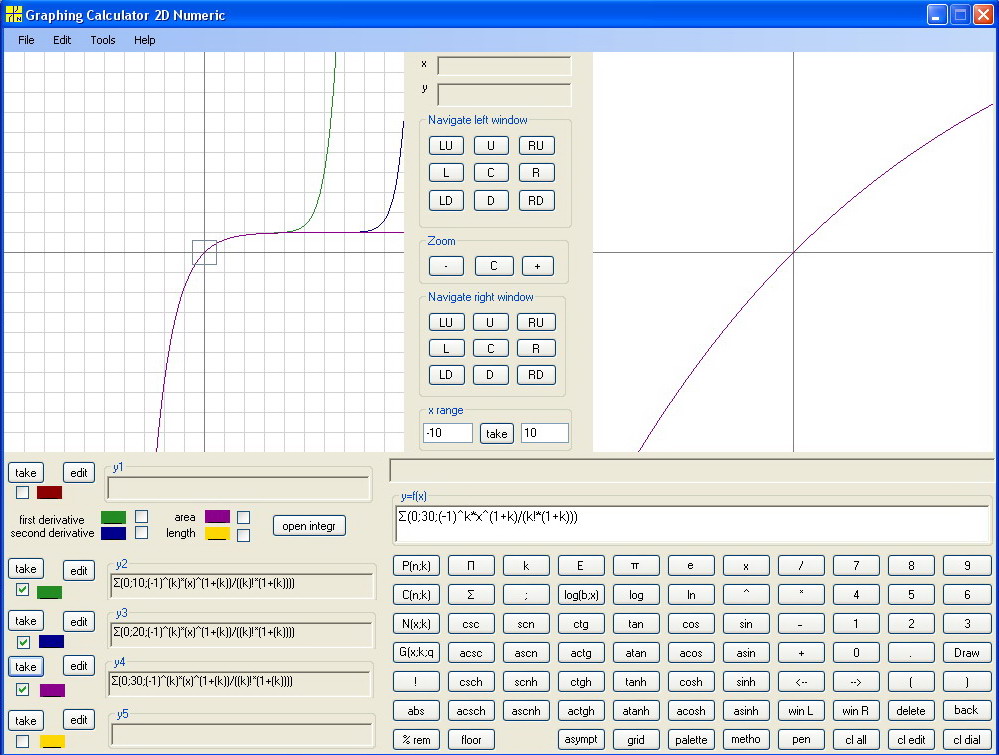
Task: Toggle the area checkbox
Action: point(243,517)
